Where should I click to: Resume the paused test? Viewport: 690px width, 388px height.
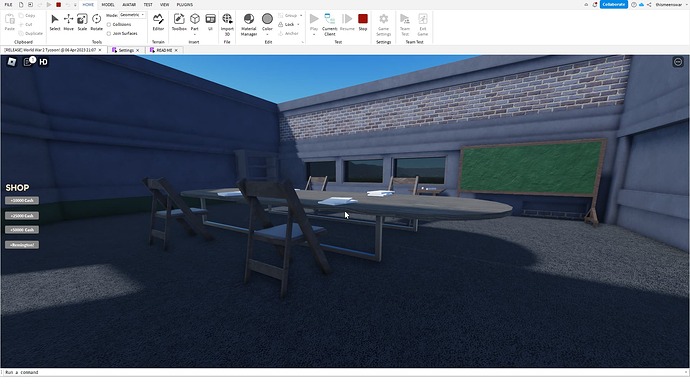tap(347, 22)
